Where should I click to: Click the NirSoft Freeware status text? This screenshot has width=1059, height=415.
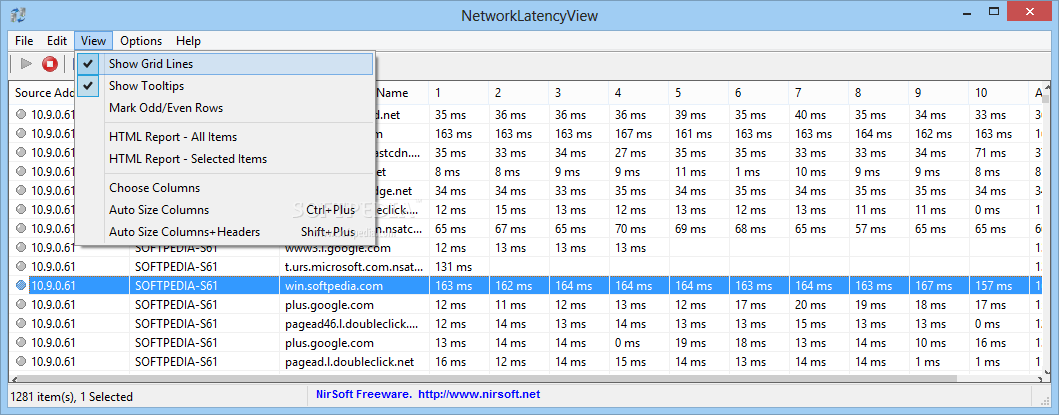pyautogui.click(x=364, y=394)
